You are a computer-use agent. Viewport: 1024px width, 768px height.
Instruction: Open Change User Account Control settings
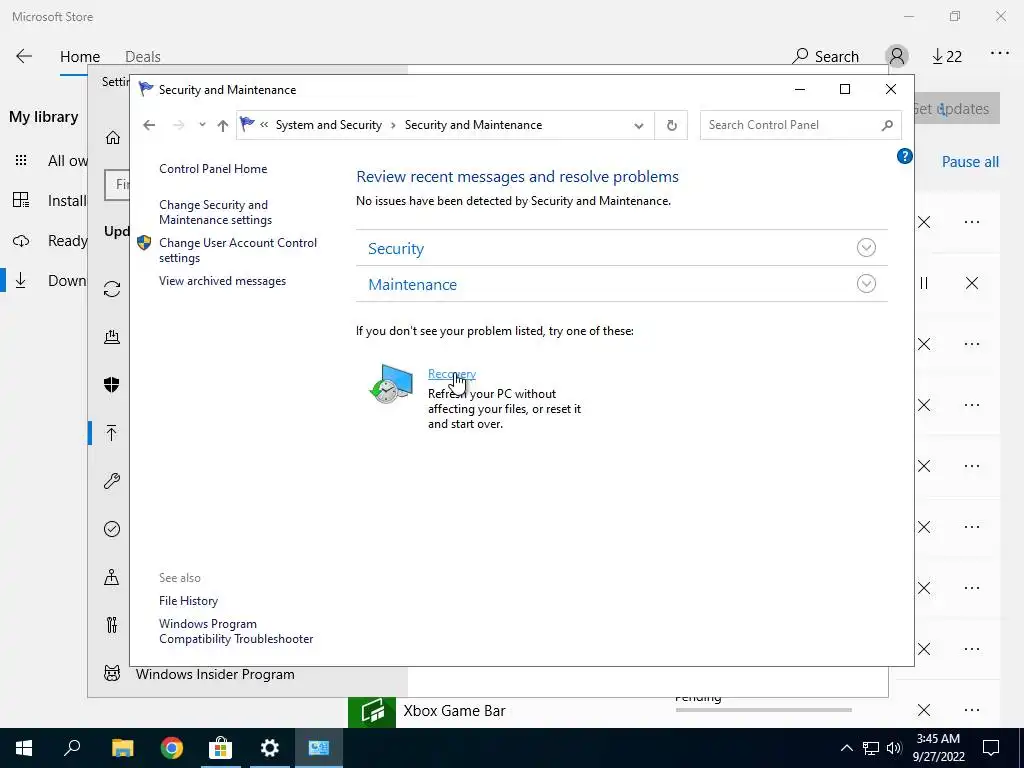coord(238,250)
